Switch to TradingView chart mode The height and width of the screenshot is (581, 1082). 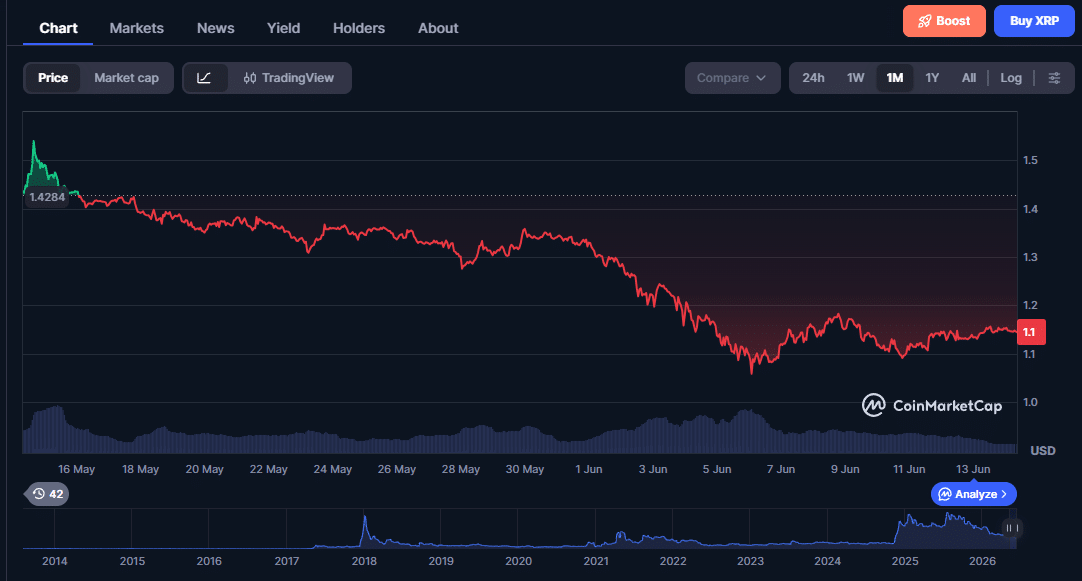(288, 78)
